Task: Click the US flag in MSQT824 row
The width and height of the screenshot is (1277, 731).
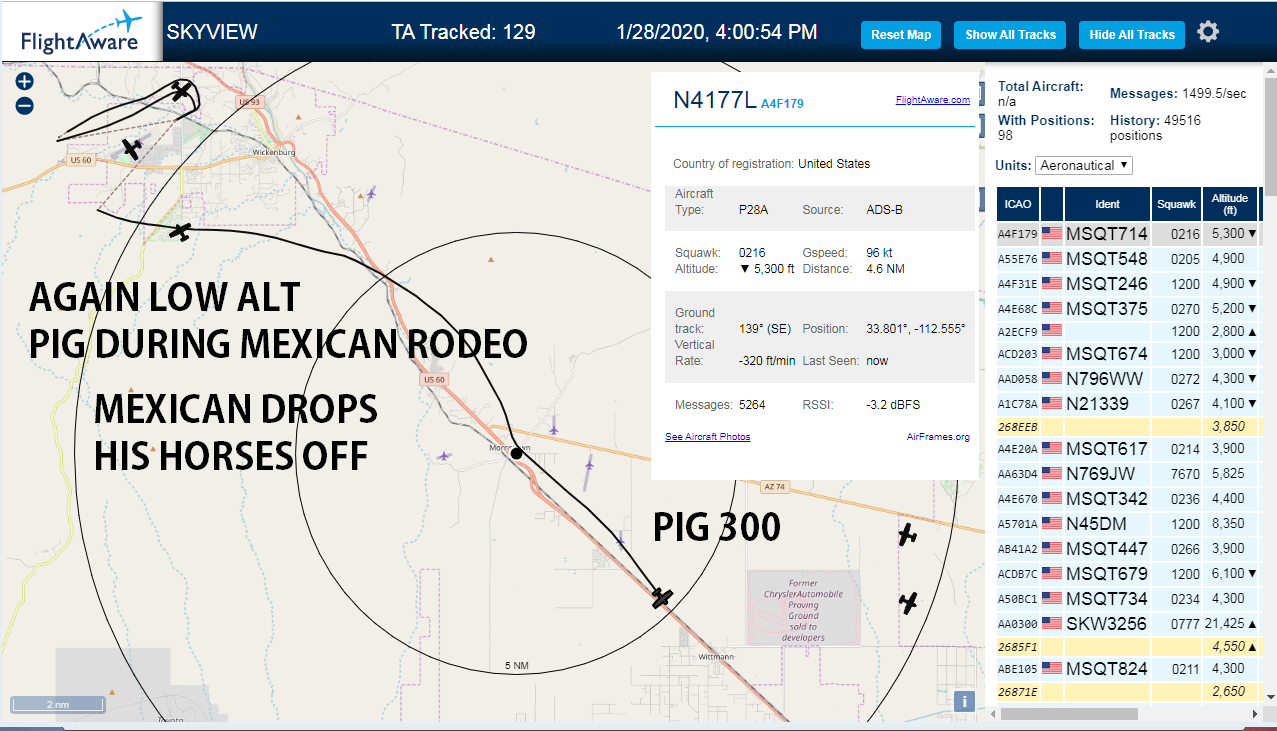Action: 1052,668
